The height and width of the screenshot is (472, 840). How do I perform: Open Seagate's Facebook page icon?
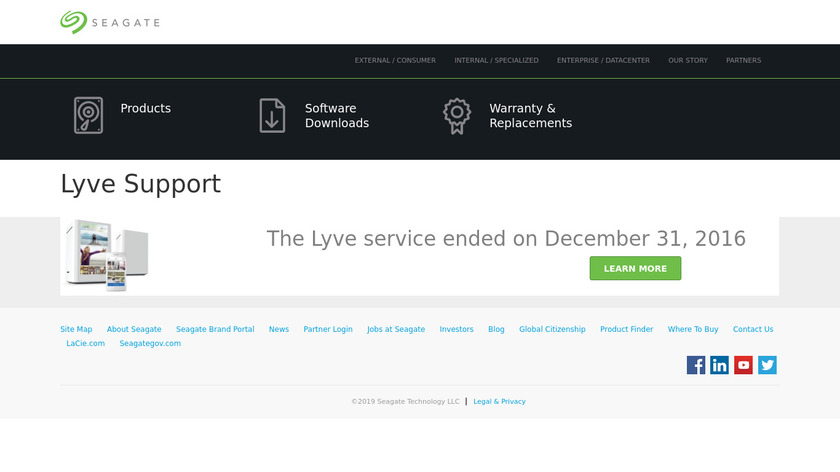[x=696, y=365]
